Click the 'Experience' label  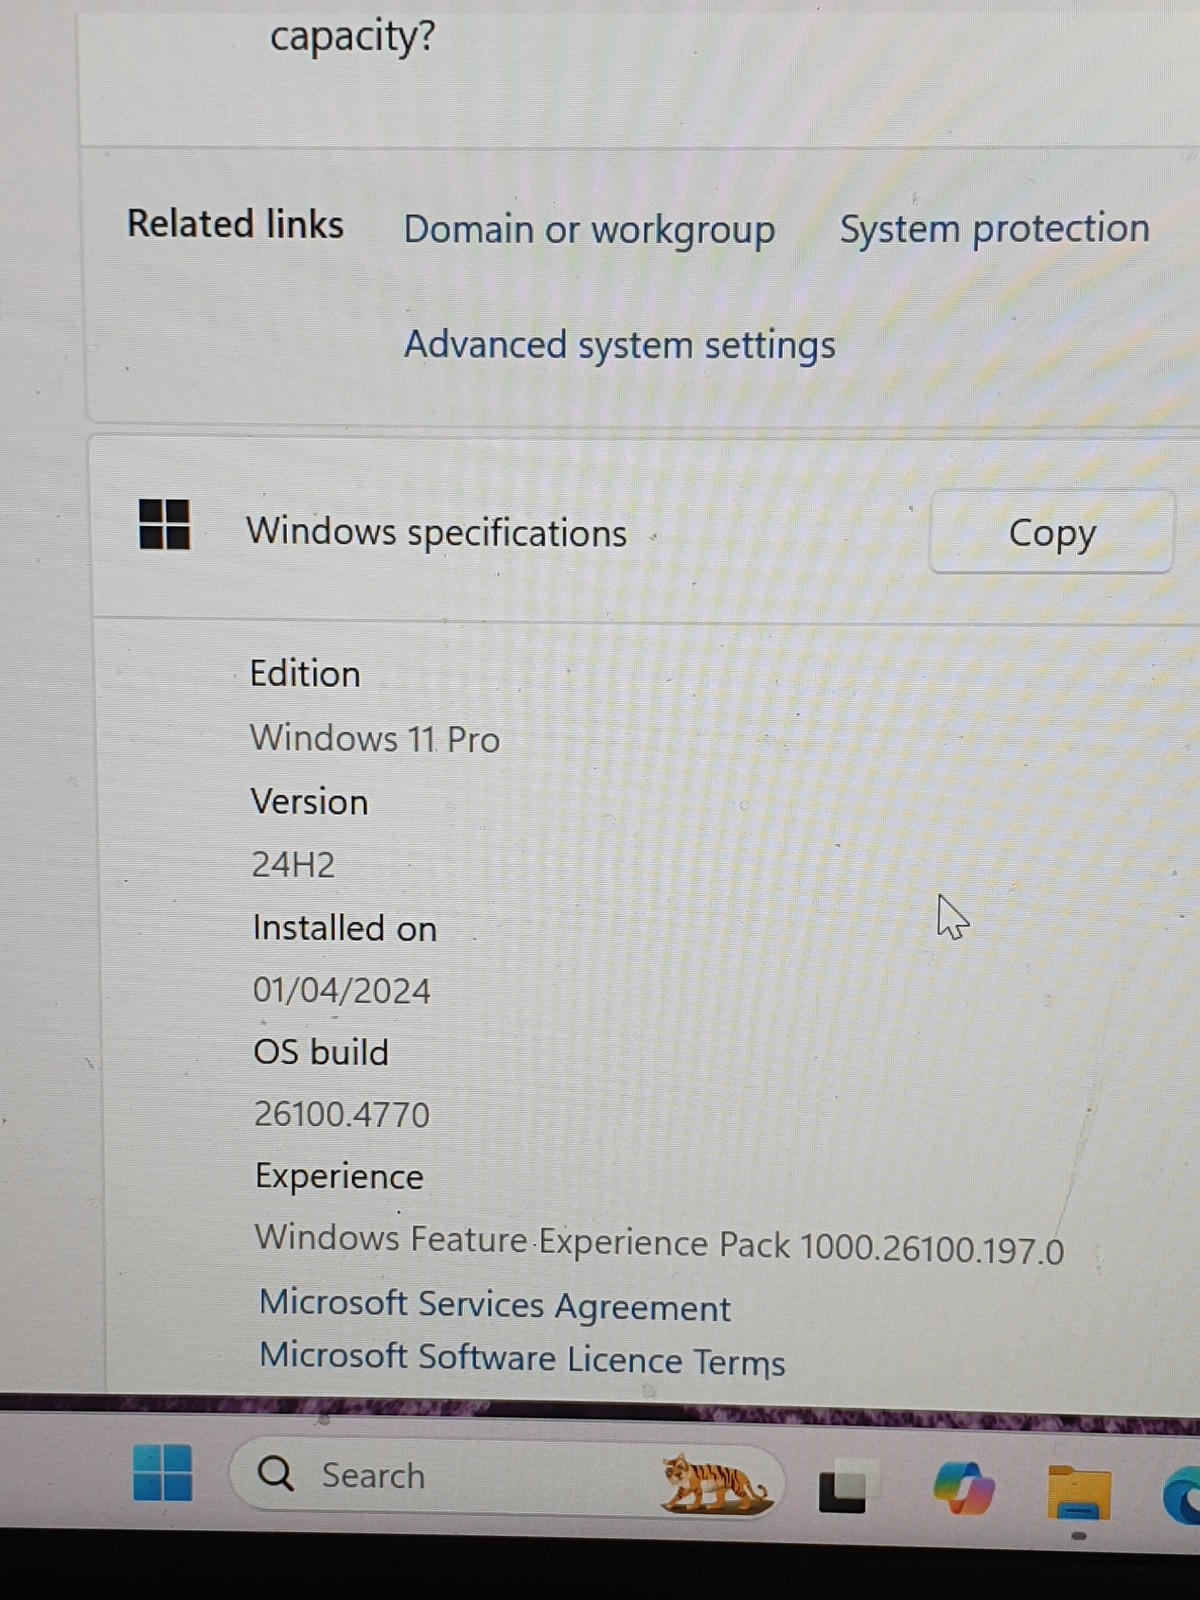(x=340, y=1177)
